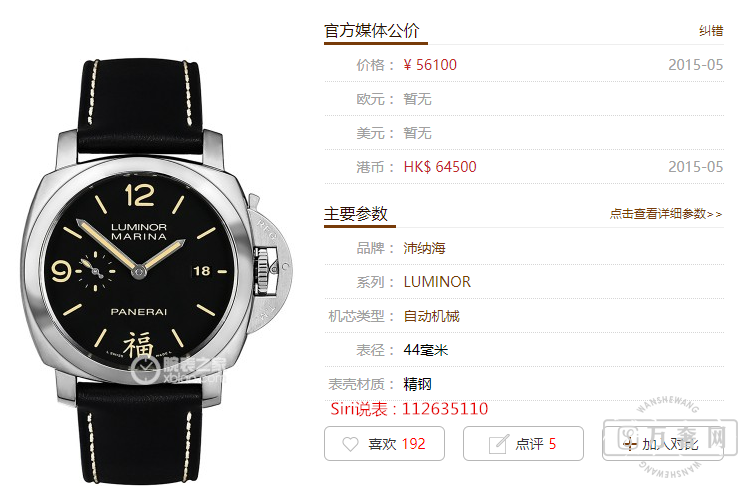The width and height of the screenshot is (746, 486).
Task: Open the 喜欢 192 like button
Action: (384, 444)
